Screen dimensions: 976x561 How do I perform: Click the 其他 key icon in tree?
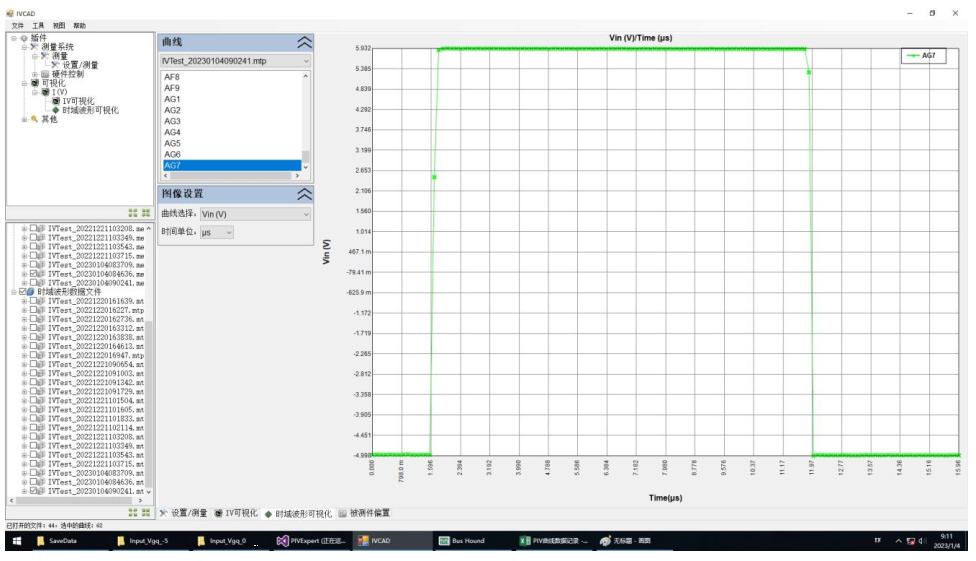pos(34,119)
